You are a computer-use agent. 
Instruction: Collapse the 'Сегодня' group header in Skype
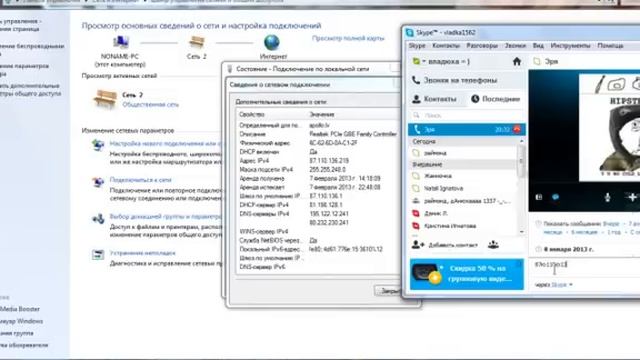pos(463,142)
